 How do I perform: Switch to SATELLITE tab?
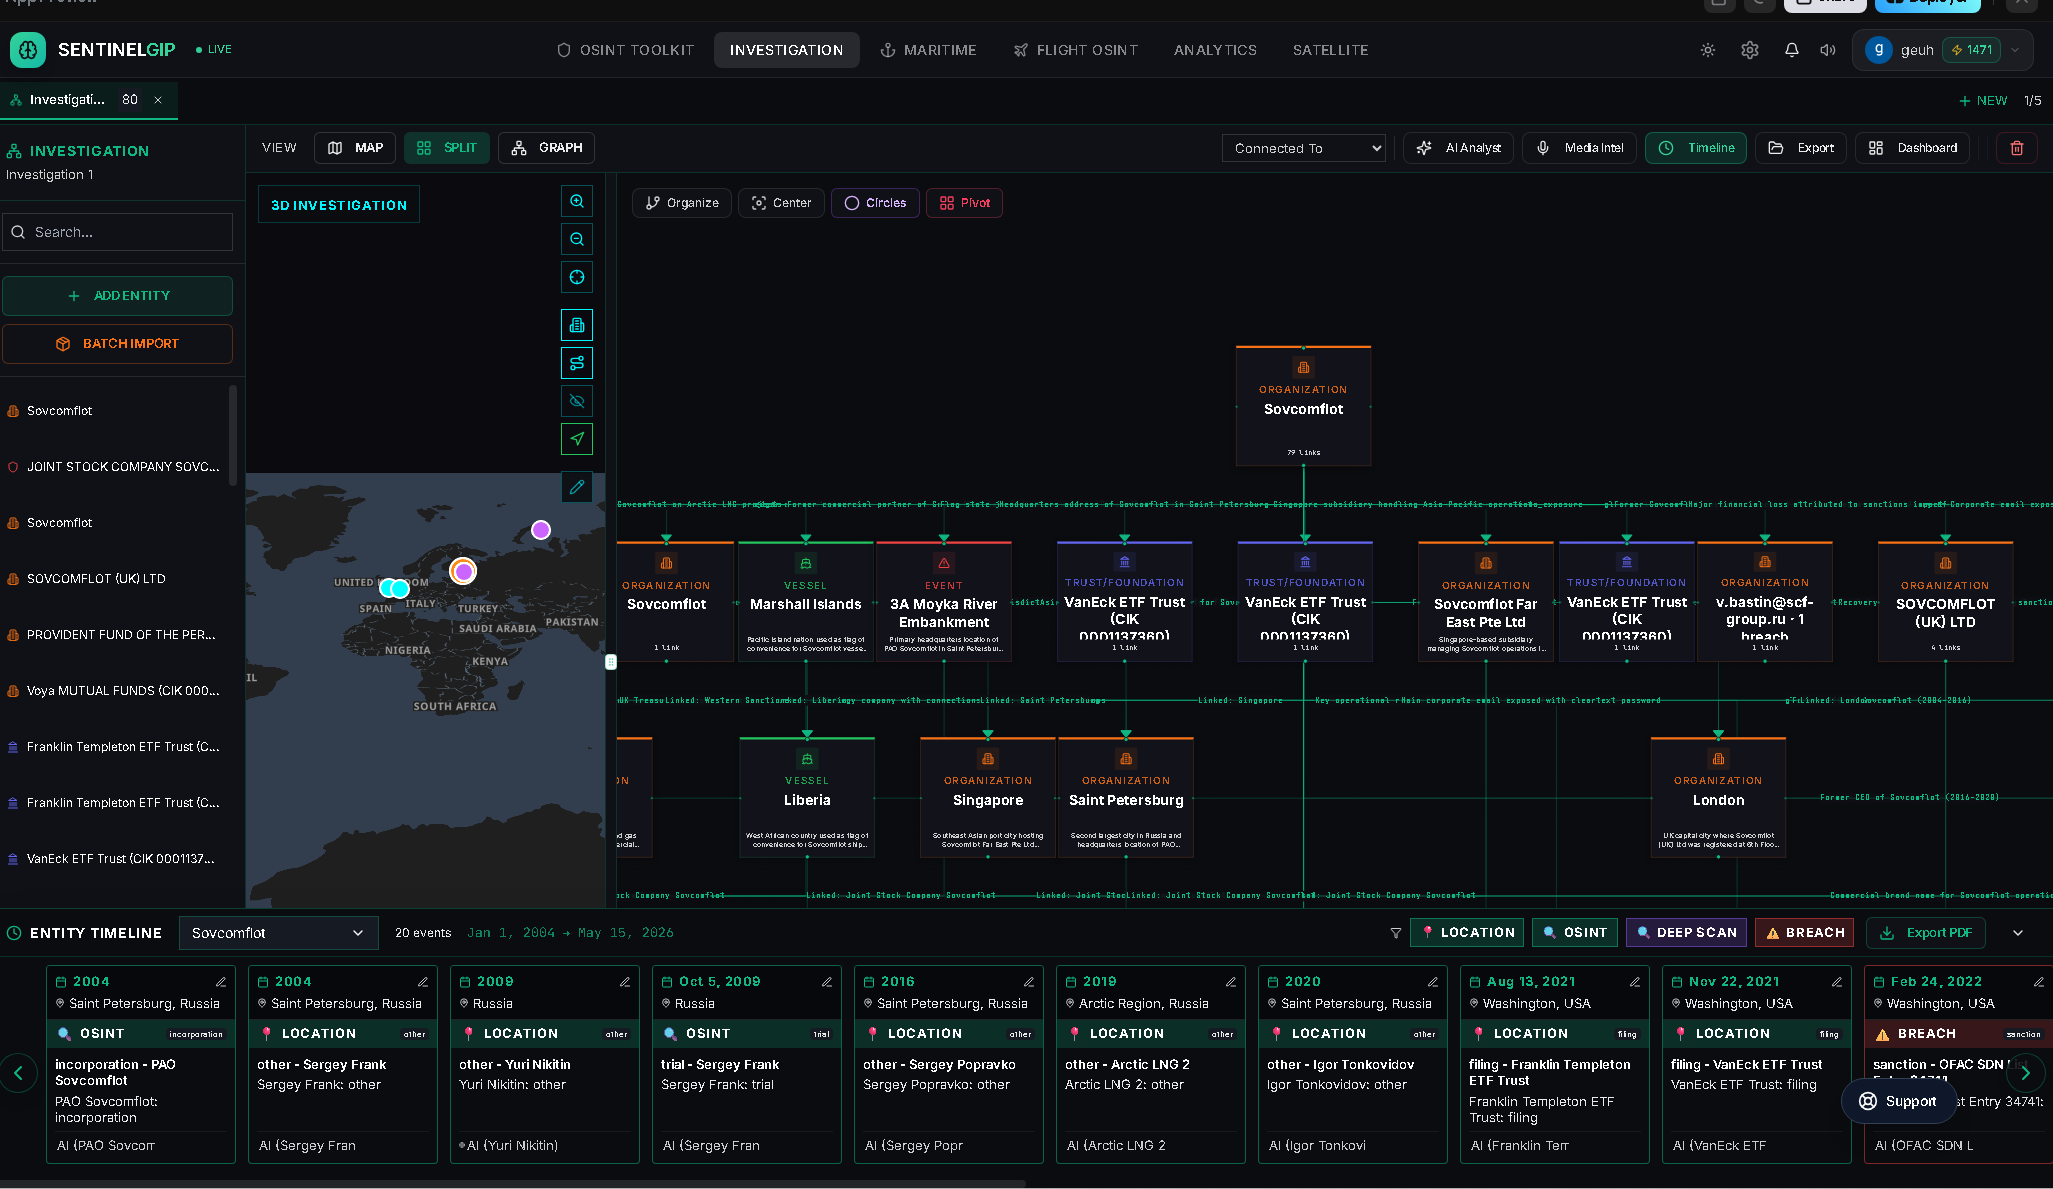pos(1330,50)
